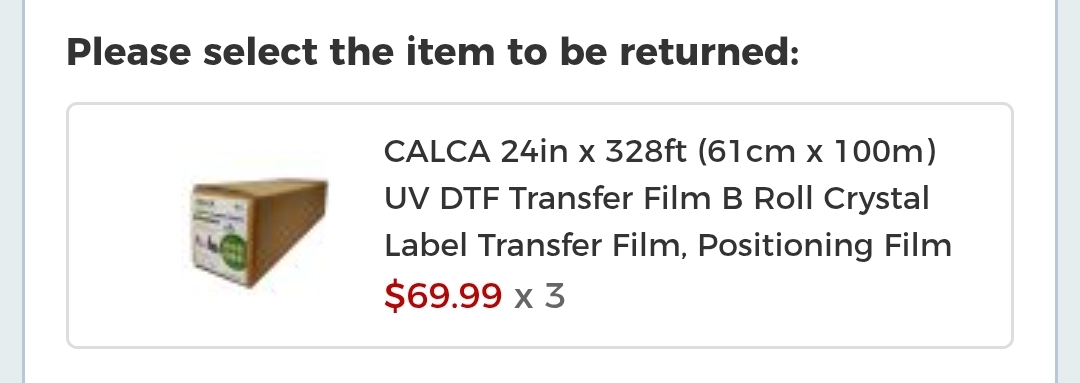1080x383 pixels.
Task: Select the CALCA UV DTF film item card
Action: point(539,225)
